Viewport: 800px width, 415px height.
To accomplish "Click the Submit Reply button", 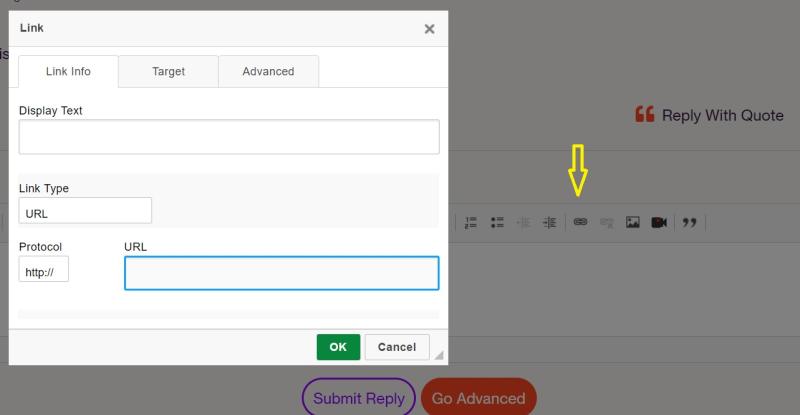I will (x=359, y=398).
